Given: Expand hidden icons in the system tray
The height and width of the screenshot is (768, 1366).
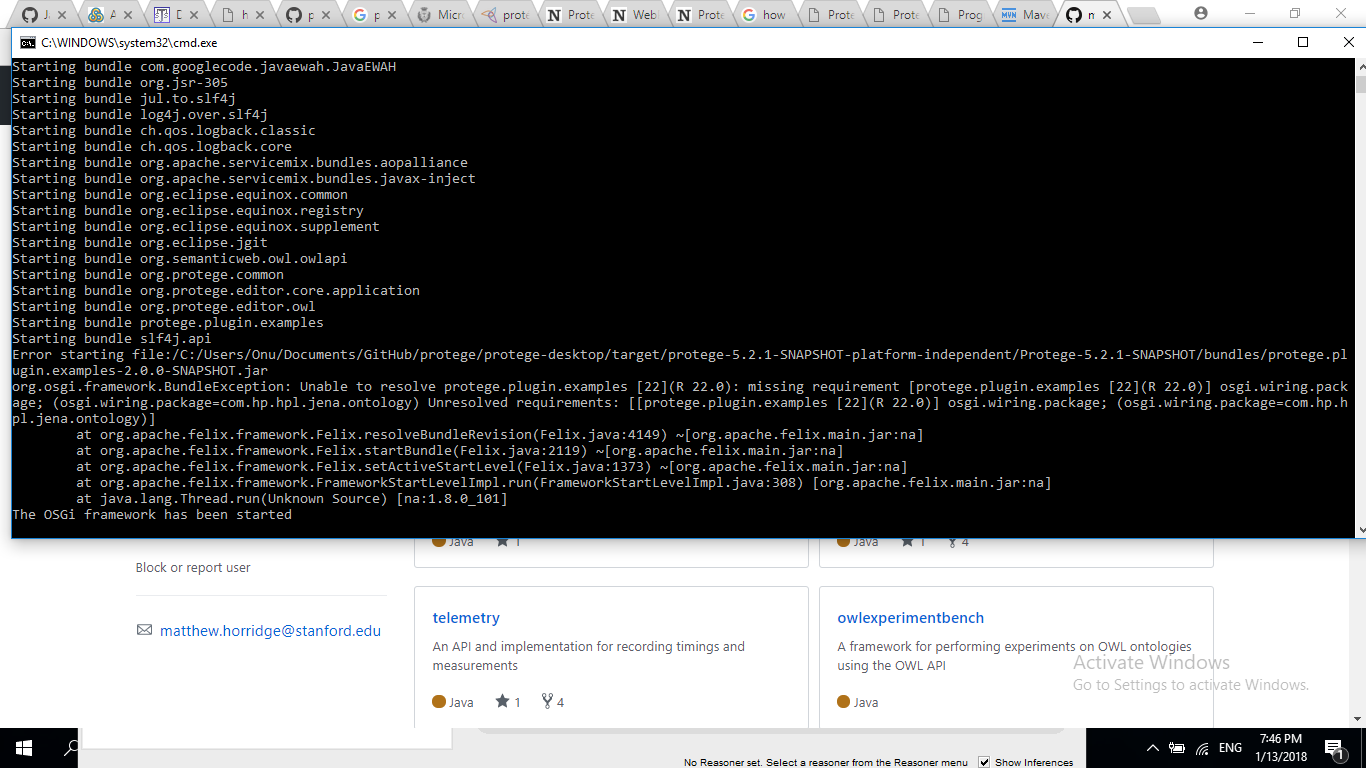Looking at the screenshot, I should point(1152,747).
